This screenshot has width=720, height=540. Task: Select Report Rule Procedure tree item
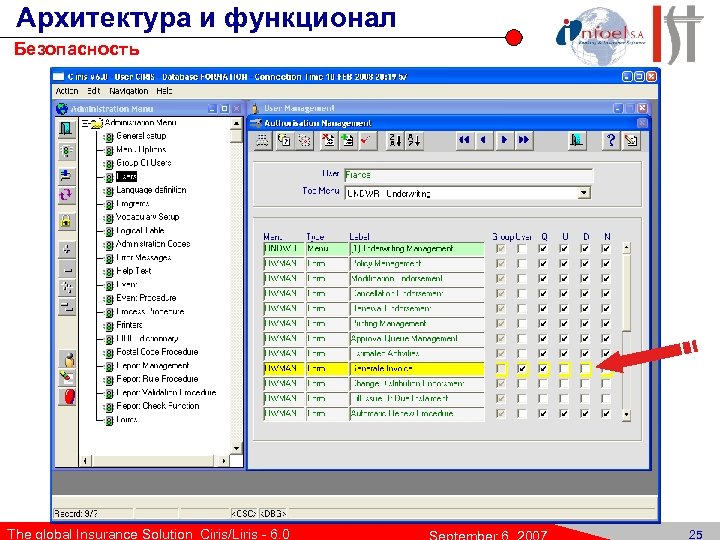click(x=157, y=379)
